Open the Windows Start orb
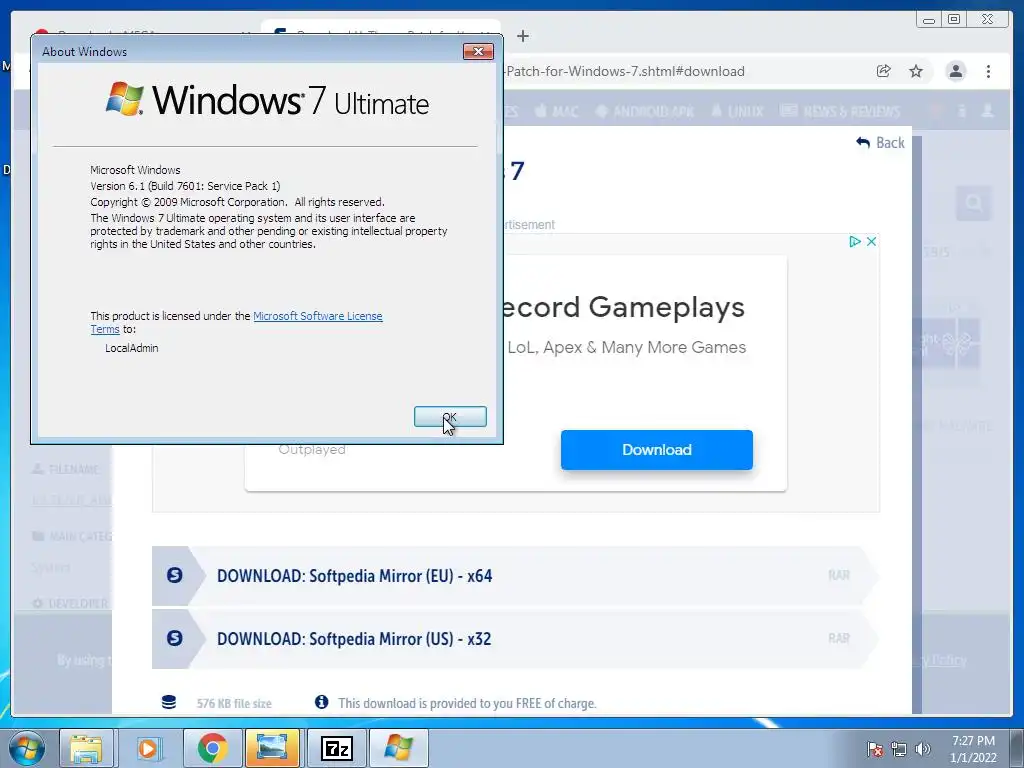The height and width of the screenshot is (768, 1024). click(x=27, y=748)
